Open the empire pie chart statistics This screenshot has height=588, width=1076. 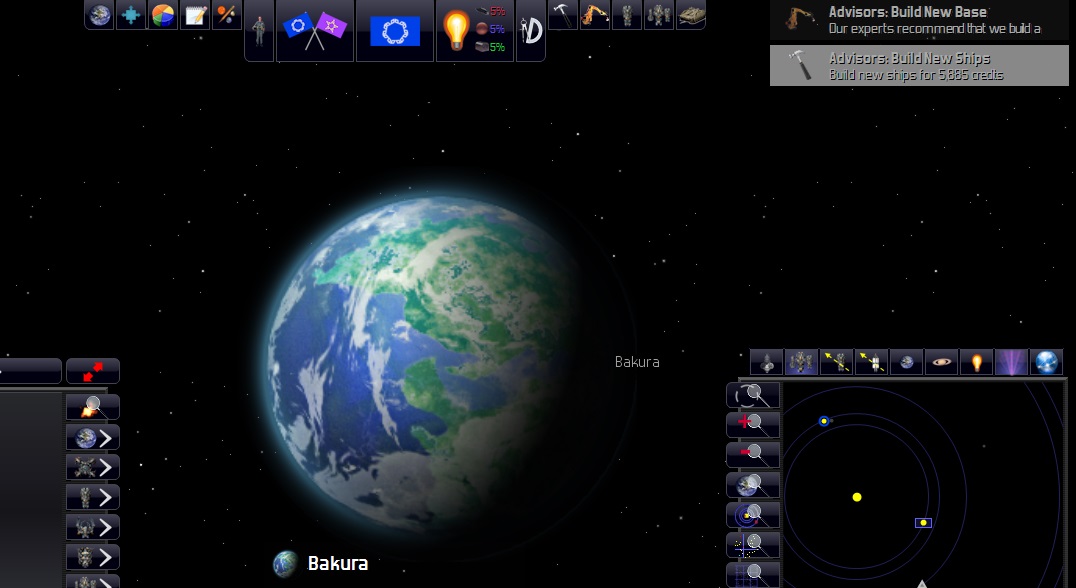pos(163,15)
